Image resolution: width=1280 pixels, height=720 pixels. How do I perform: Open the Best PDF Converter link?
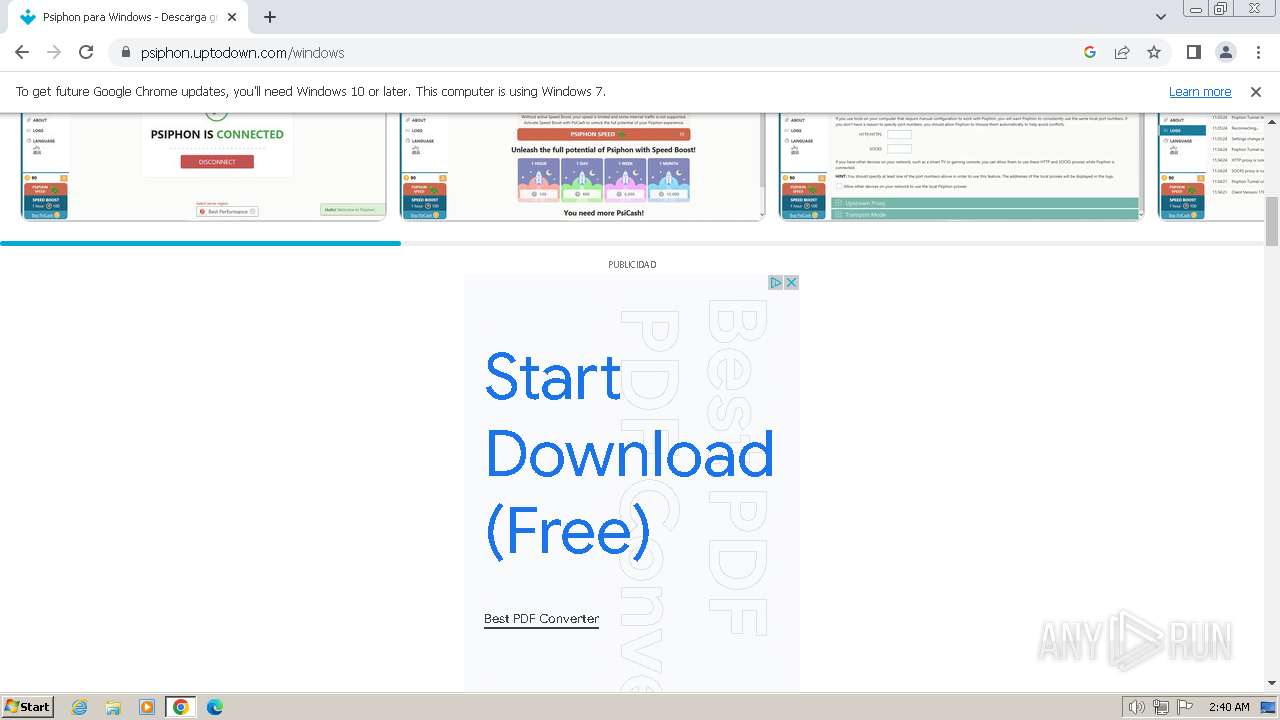(541, 619)
